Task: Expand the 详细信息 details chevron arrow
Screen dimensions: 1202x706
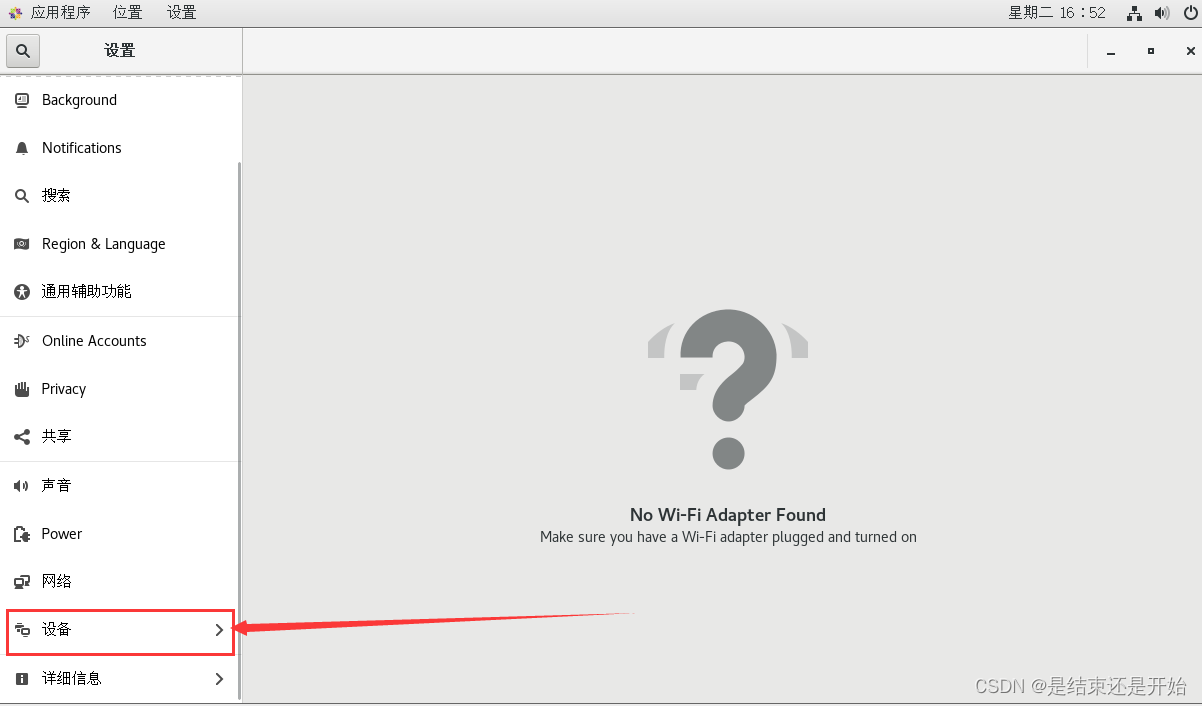Action: pos(219,679)
